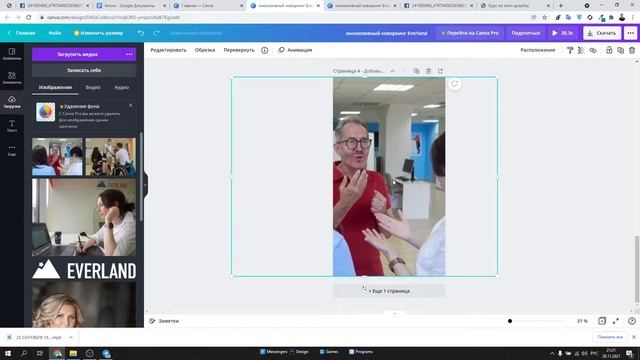Viewport: 640px width, 360px height.
Task: Select the wheelchair photo upload thumbnail
Action: [x=111, y=157]
